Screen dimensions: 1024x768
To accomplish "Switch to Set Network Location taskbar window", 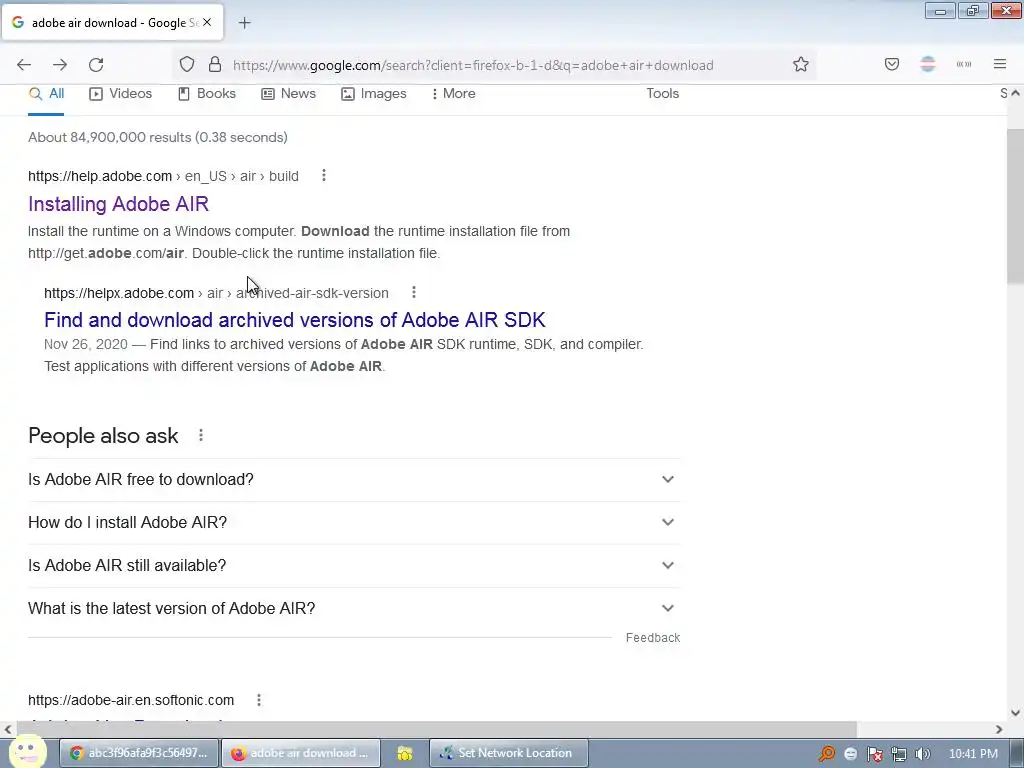I will click(x=509, y=753).
